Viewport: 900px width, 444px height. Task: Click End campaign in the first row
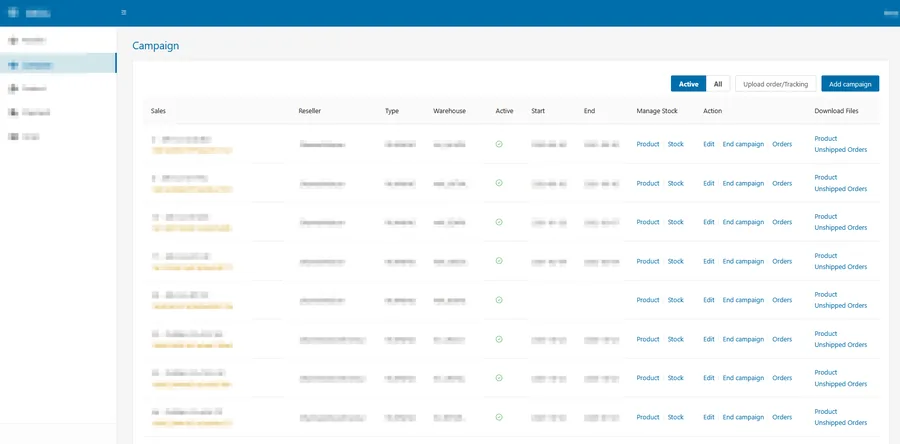(743, 144)
